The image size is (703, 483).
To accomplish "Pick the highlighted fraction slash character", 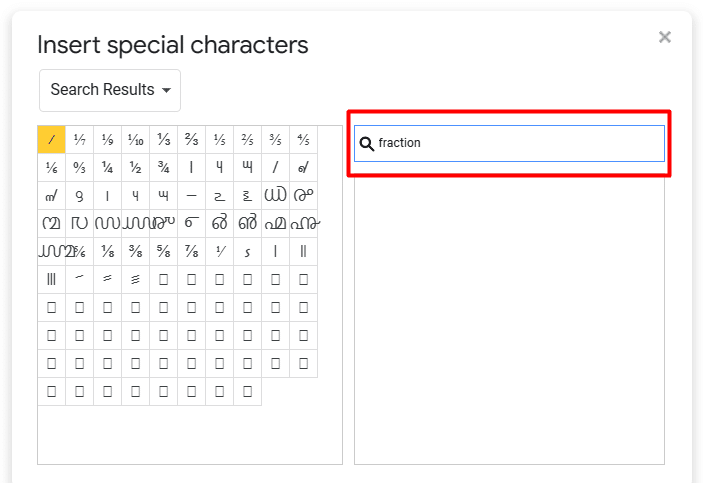I will click(51, 140).
